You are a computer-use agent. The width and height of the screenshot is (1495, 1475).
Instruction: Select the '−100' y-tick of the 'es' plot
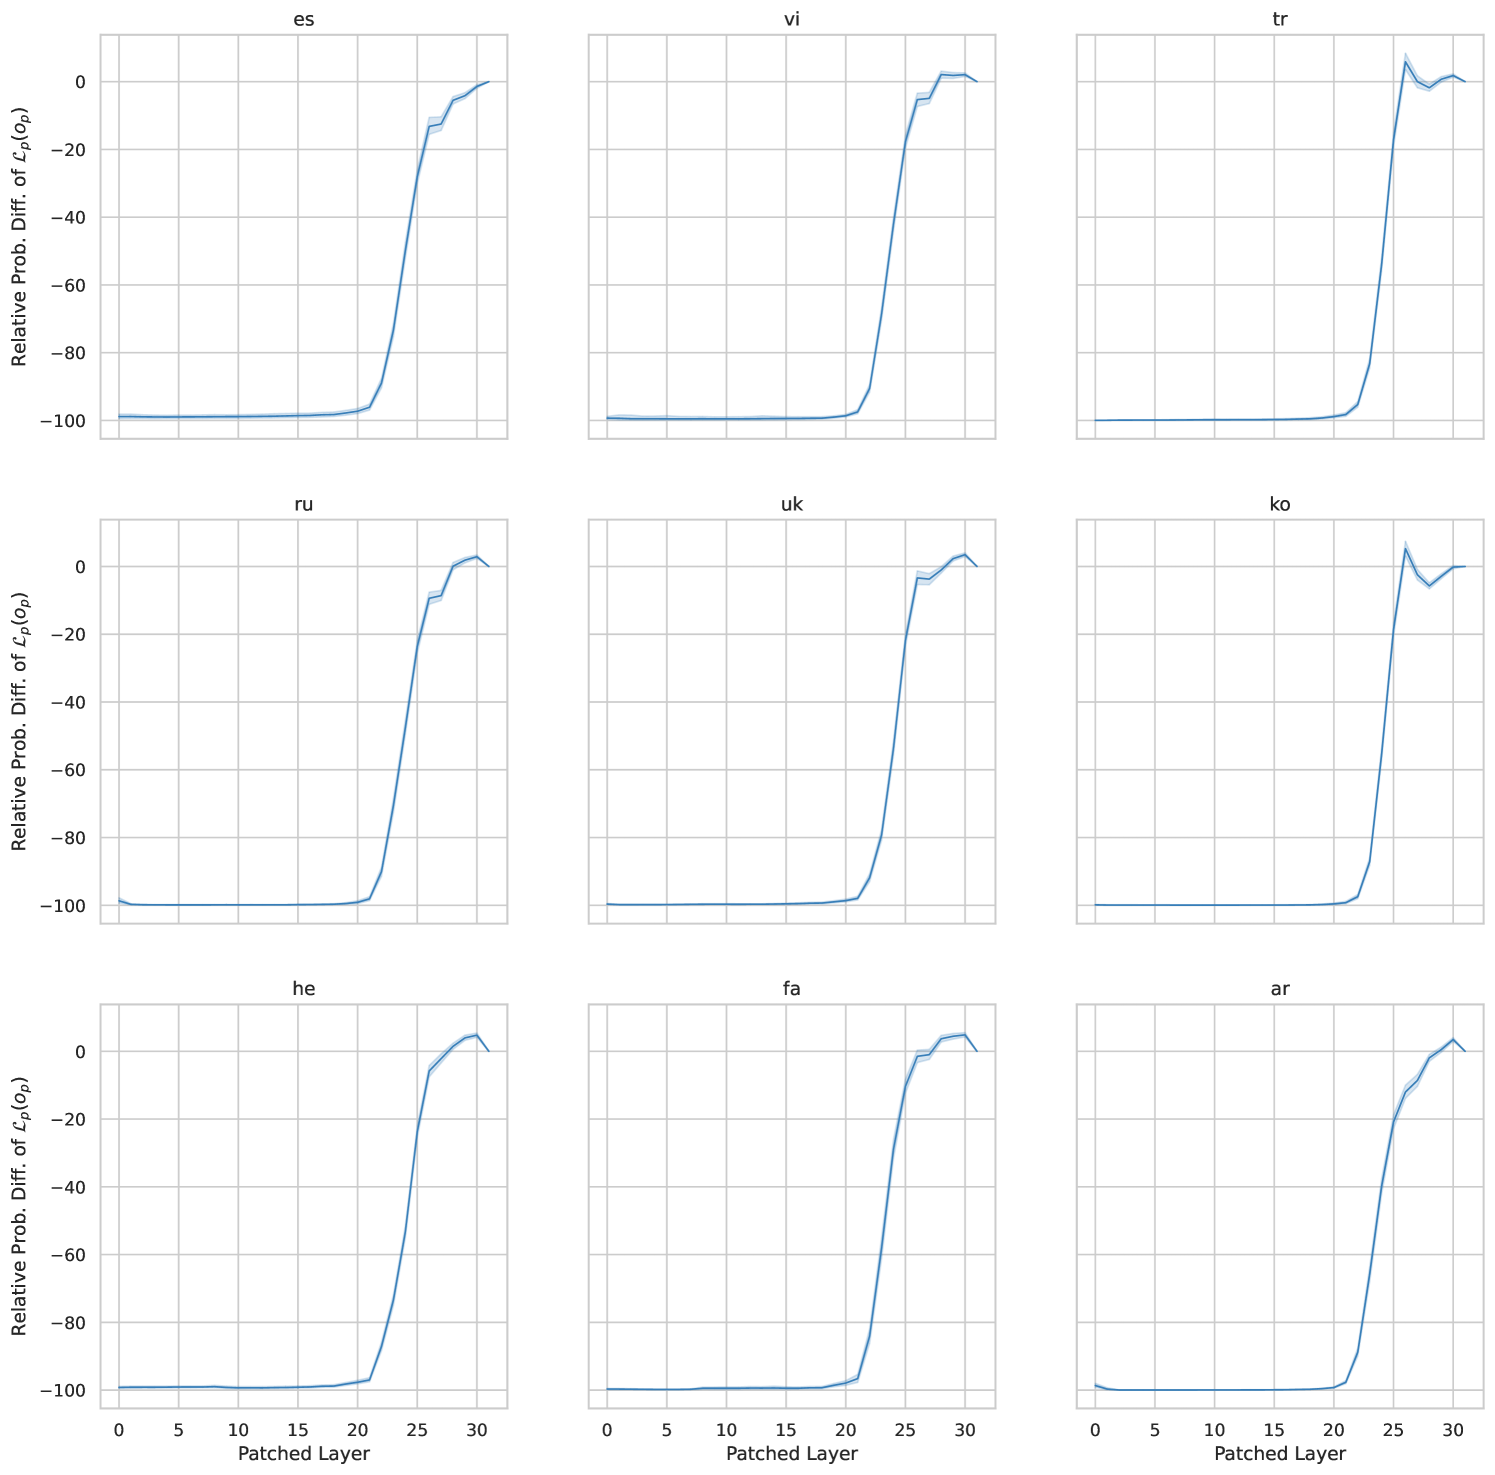click(64, 421)
